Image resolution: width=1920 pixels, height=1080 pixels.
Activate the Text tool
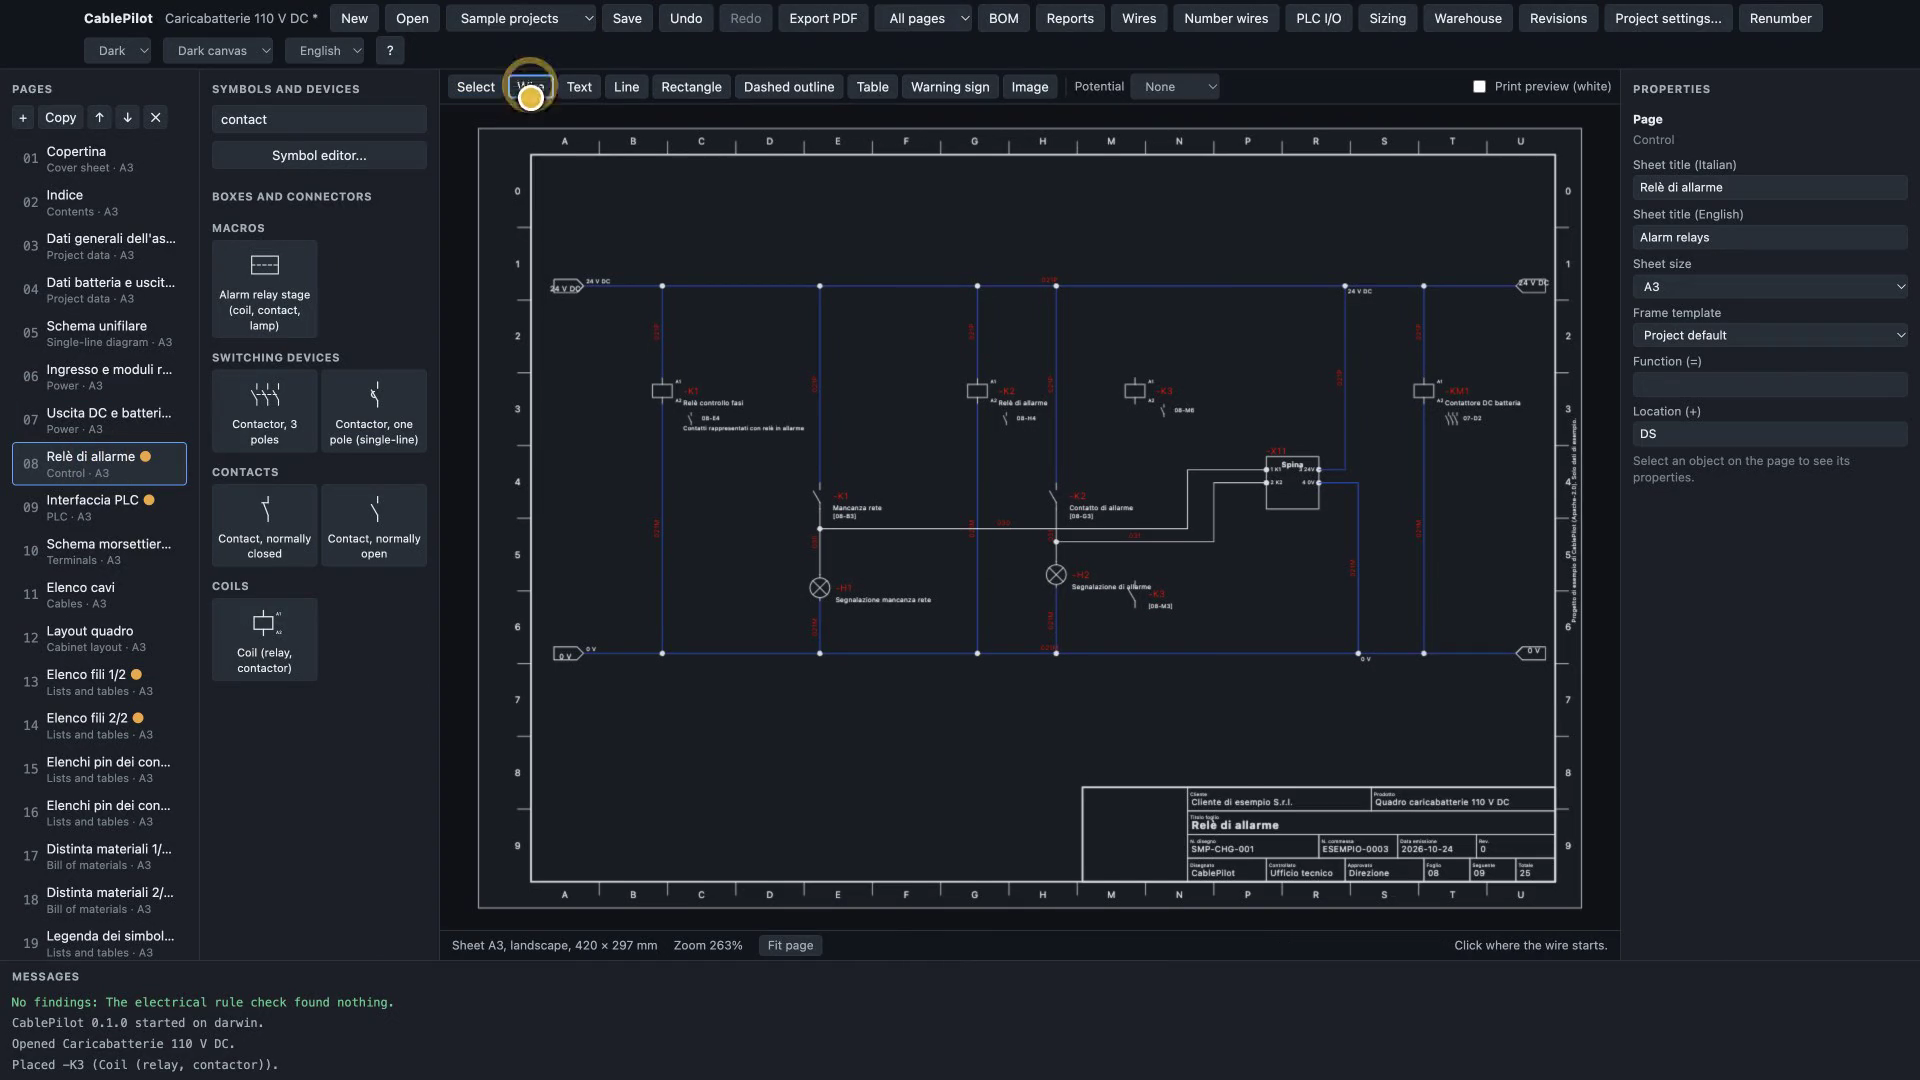[579, 87]
